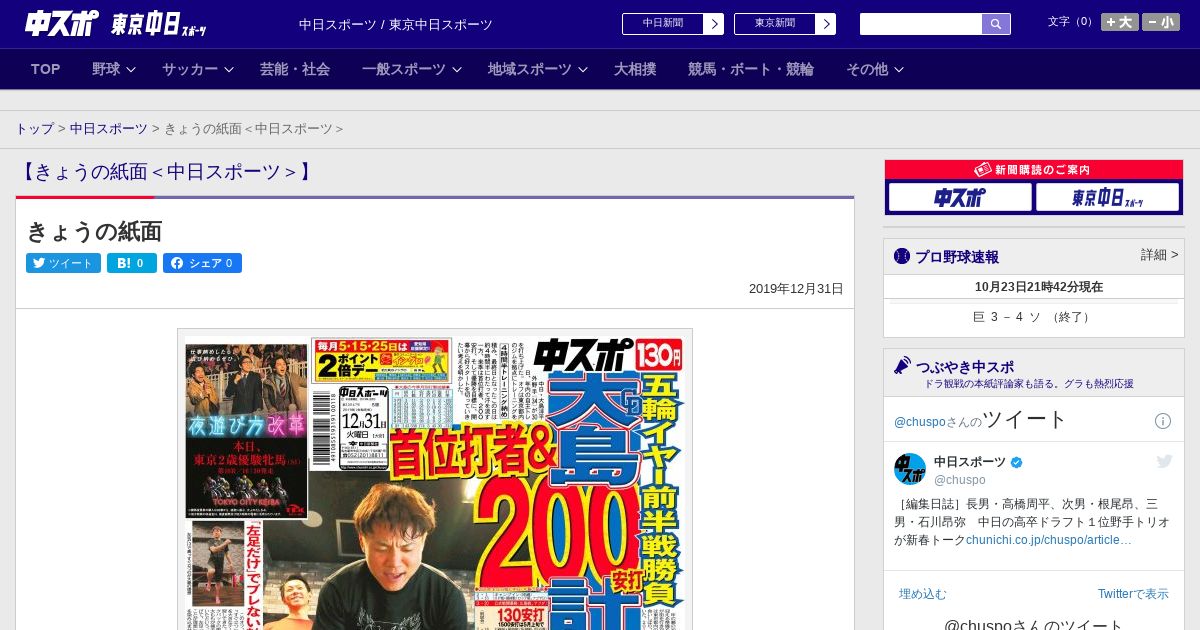Click the 詳細 > link

tap(1159, 255)
